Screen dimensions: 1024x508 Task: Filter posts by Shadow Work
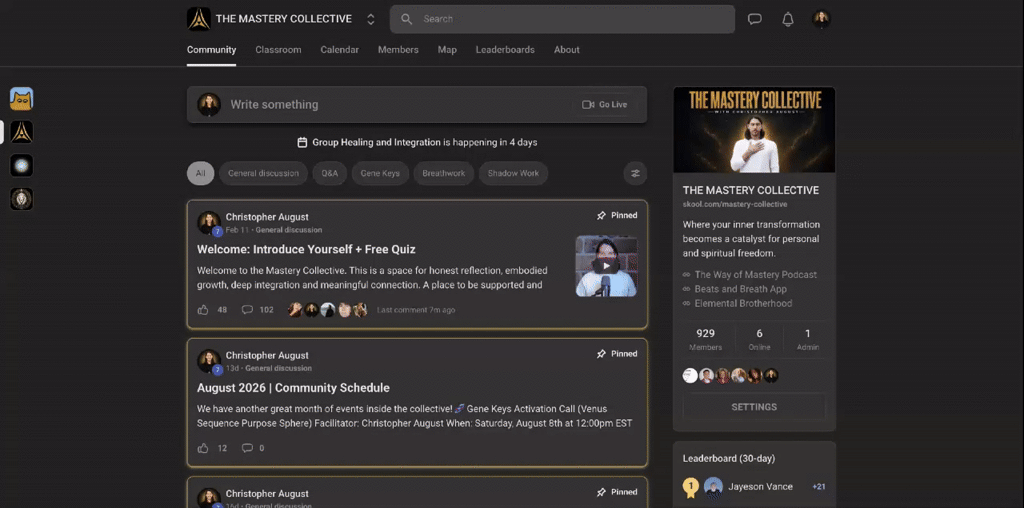(x=513, y=173)
